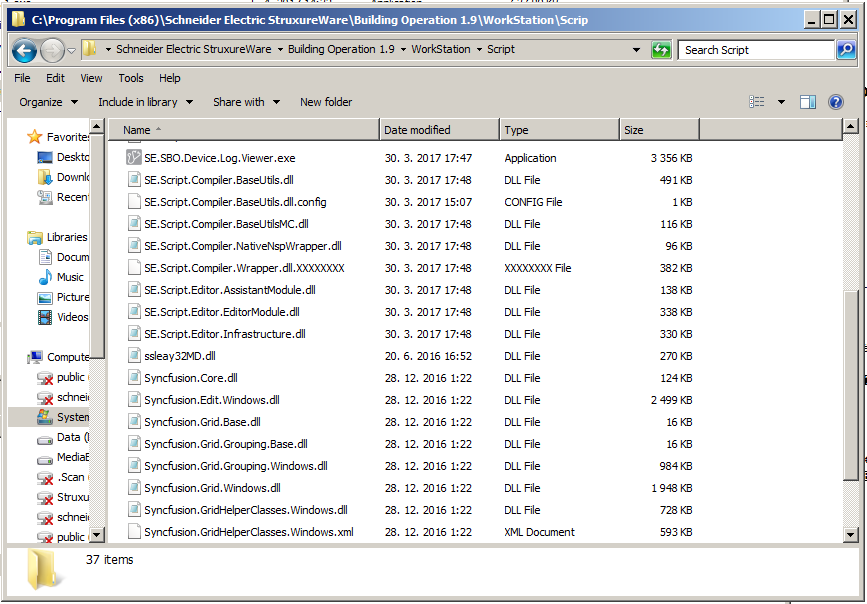Open the address bar history dropdown arrow
The image size is (867, 604).
(636, 50)
